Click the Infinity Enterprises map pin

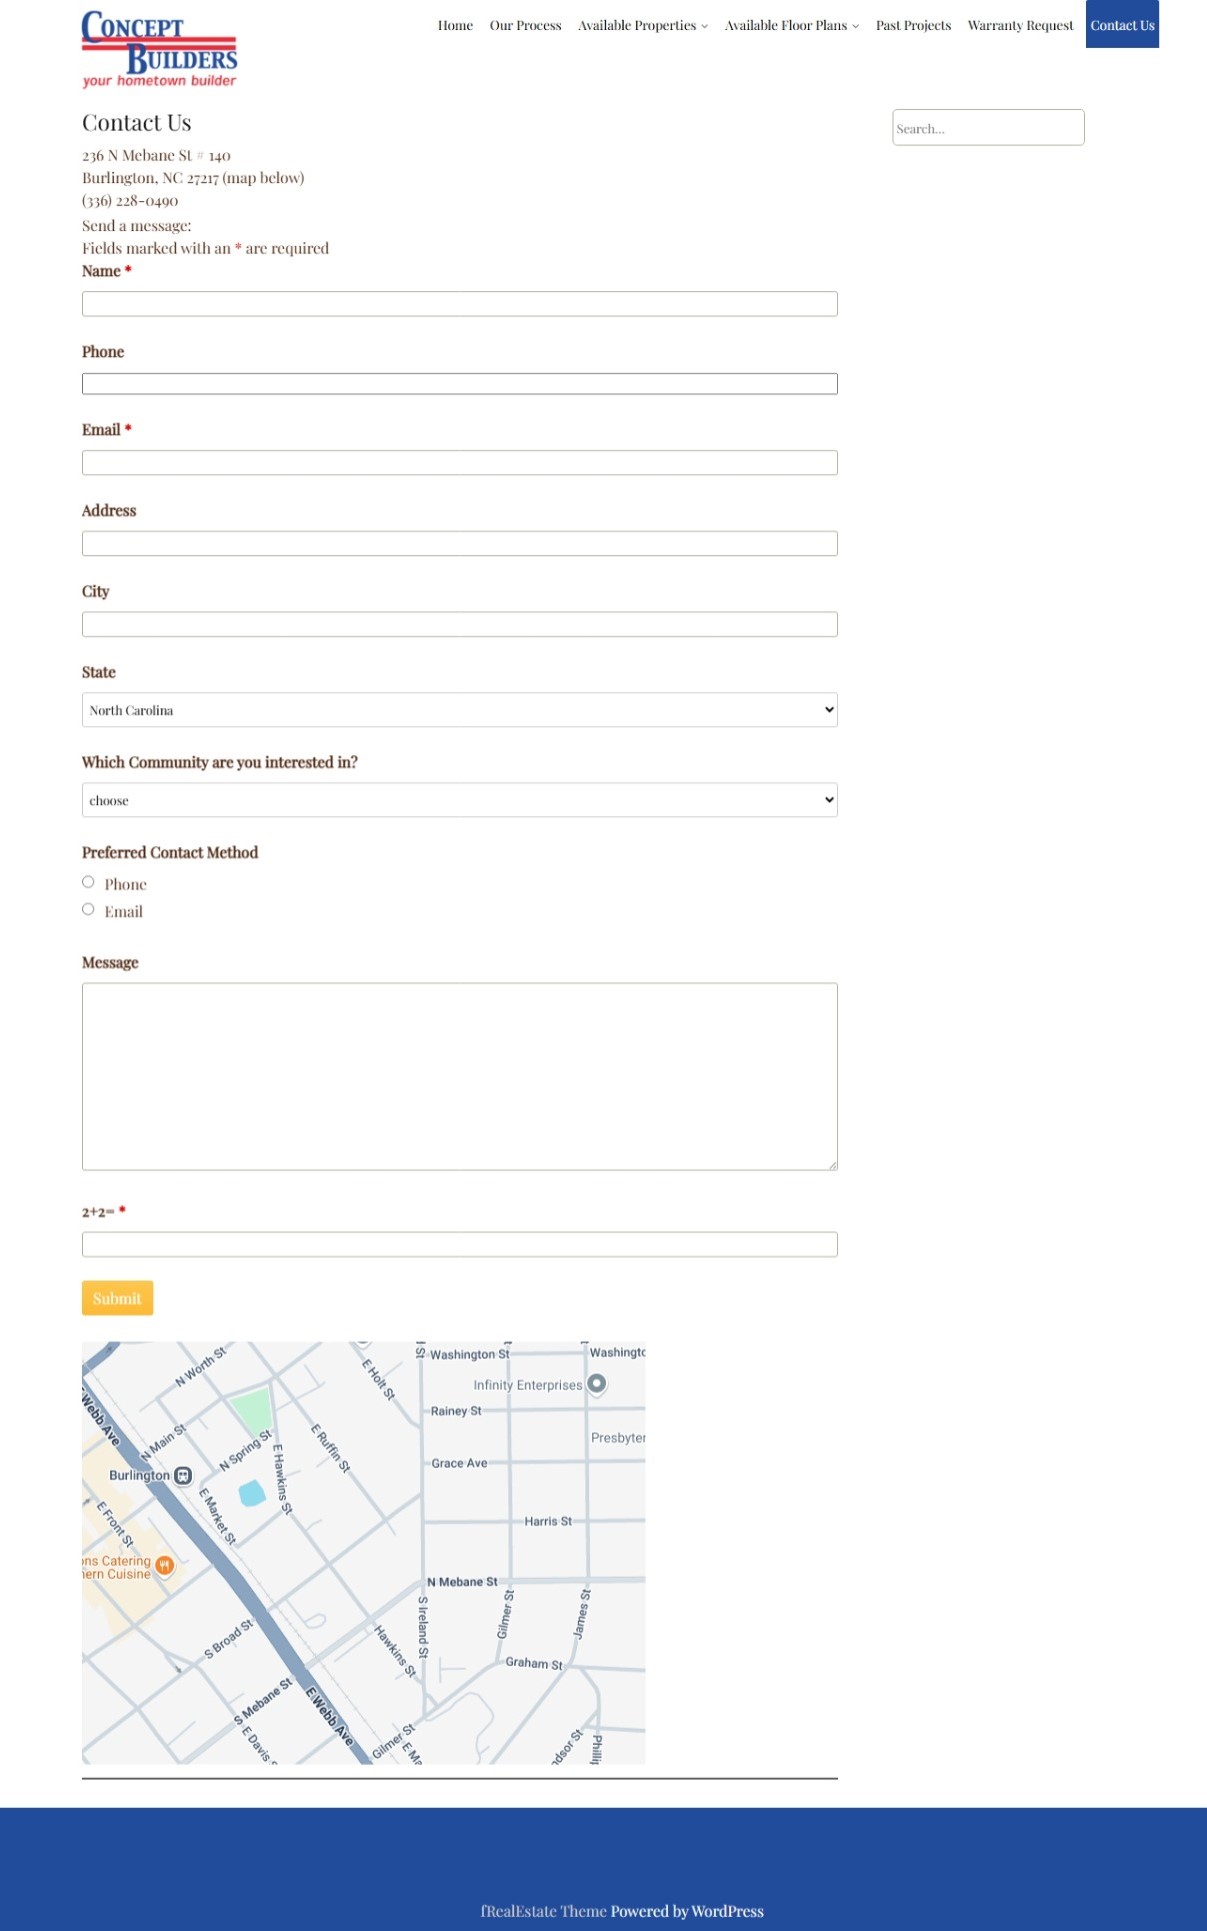click(x=597, y=1384)
